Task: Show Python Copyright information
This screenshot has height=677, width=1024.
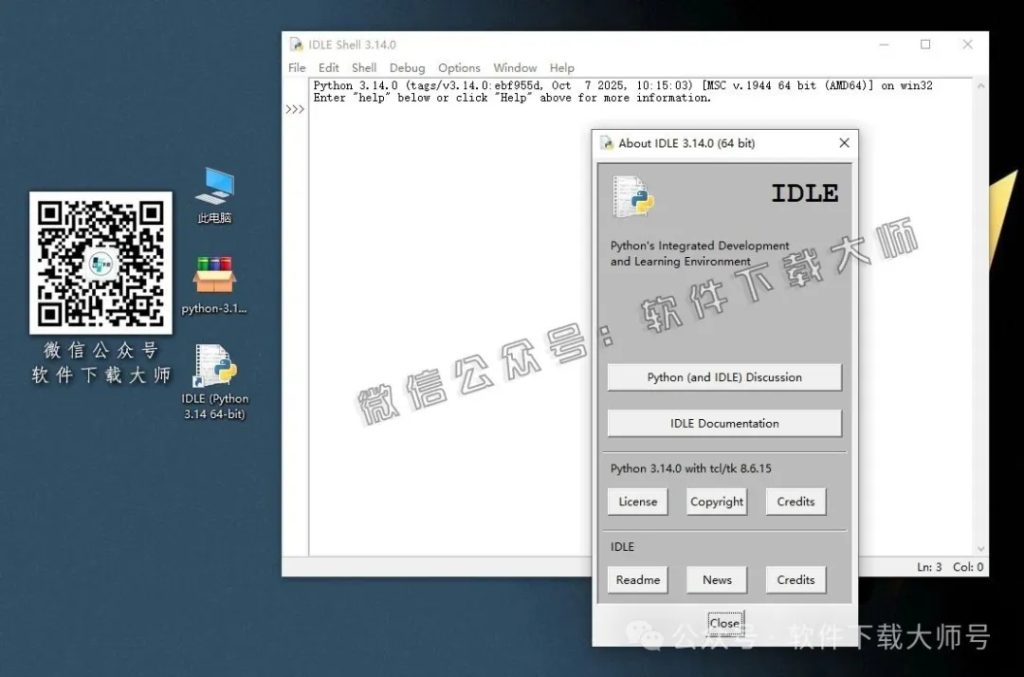Action: [717, 501]
